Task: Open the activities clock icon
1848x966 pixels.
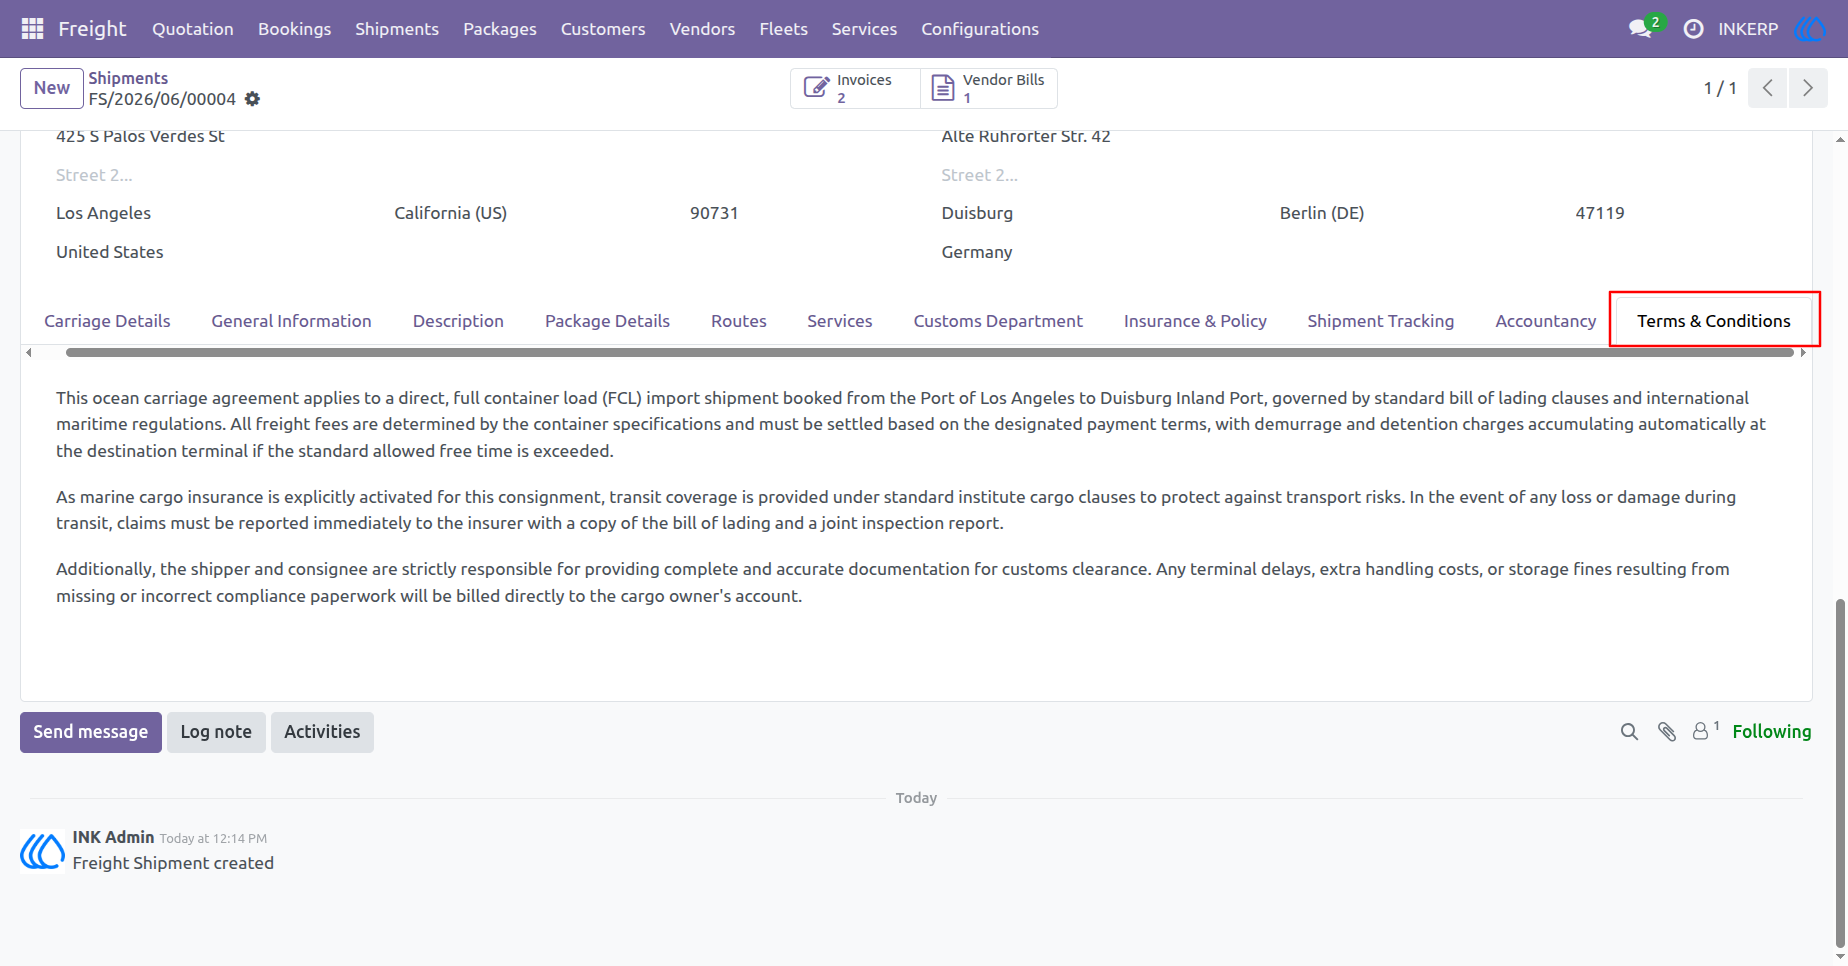Action: pos(1693,29)
